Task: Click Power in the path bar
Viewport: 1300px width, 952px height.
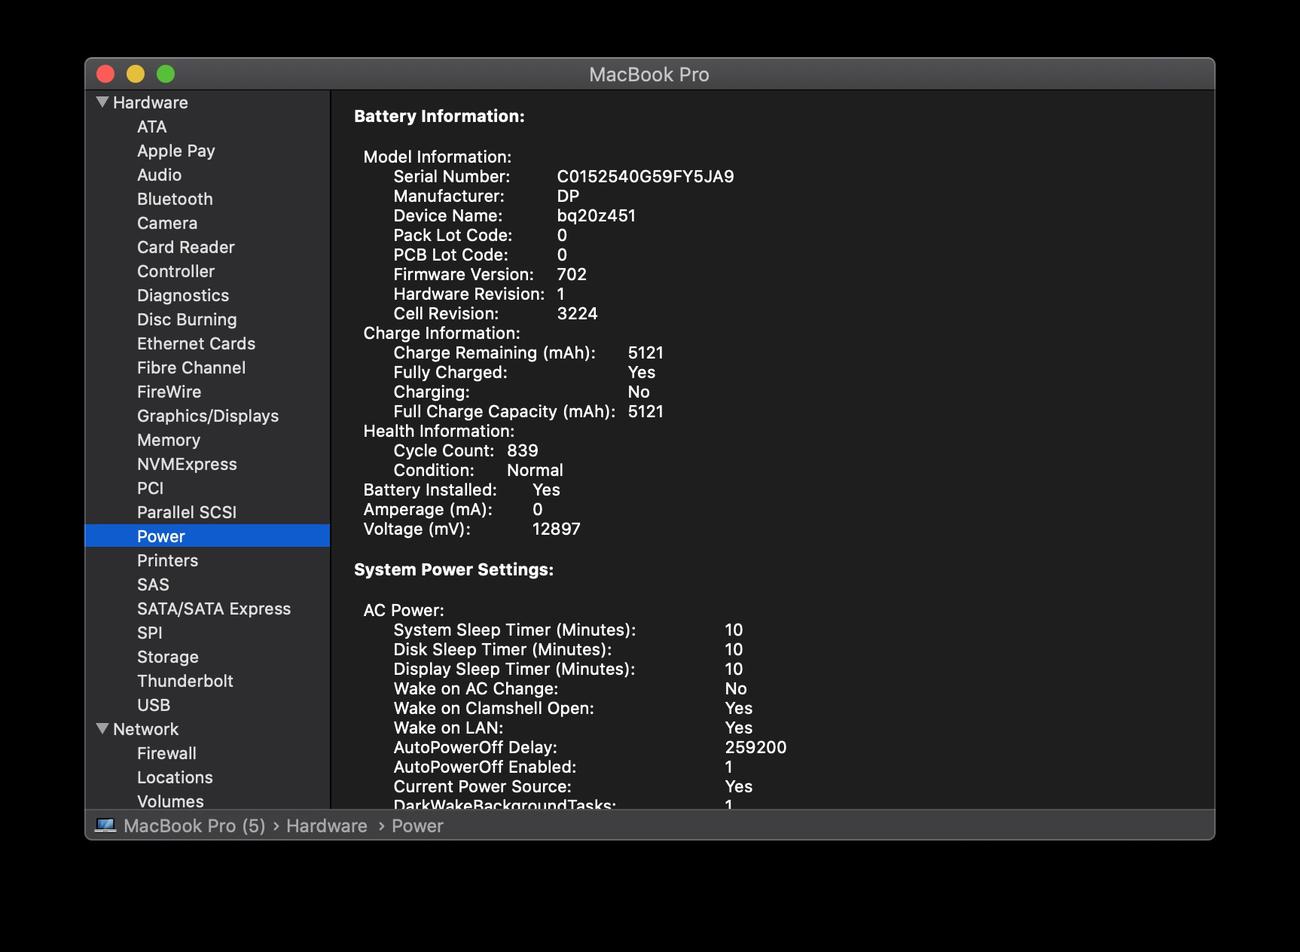Action: (x=417, y=826)
